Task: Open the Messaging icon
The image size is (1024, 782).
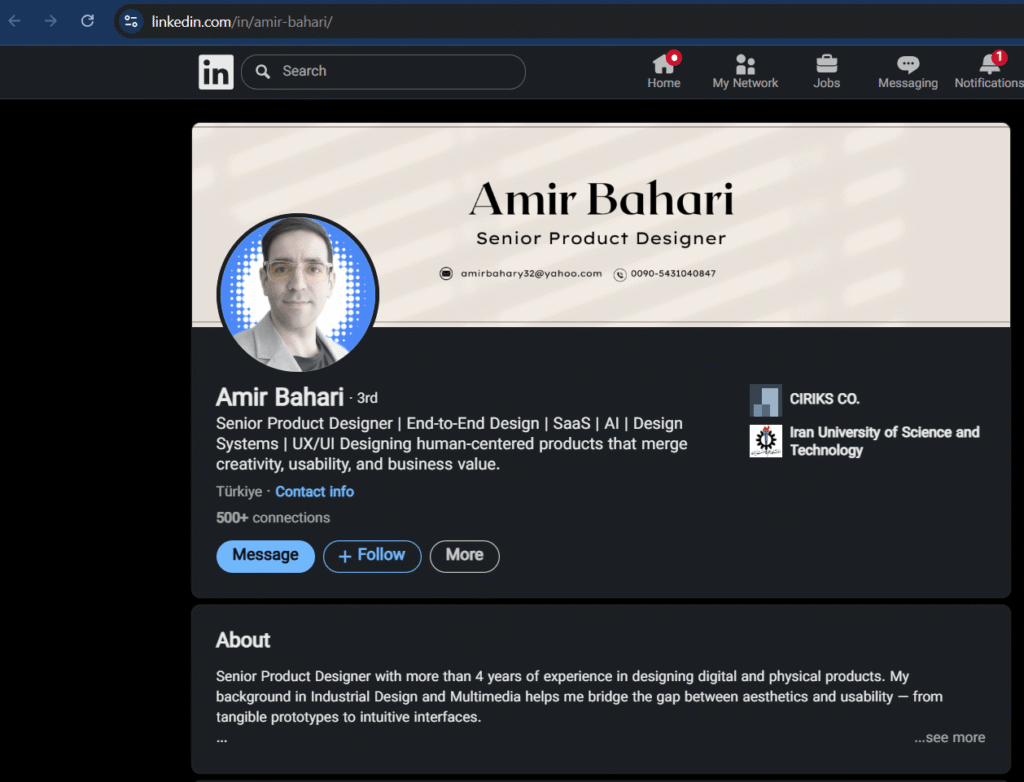Action: (907, 65)
